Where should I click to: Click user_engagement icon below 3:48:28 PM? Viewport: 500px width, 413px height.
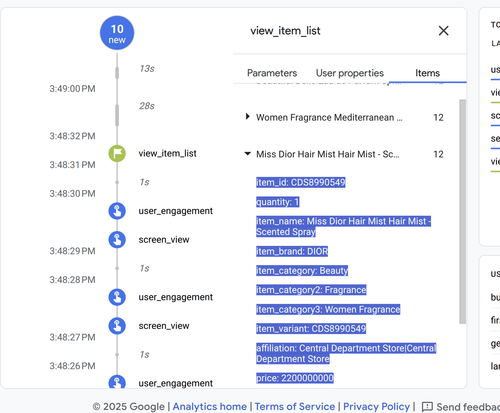coord(117,297)
